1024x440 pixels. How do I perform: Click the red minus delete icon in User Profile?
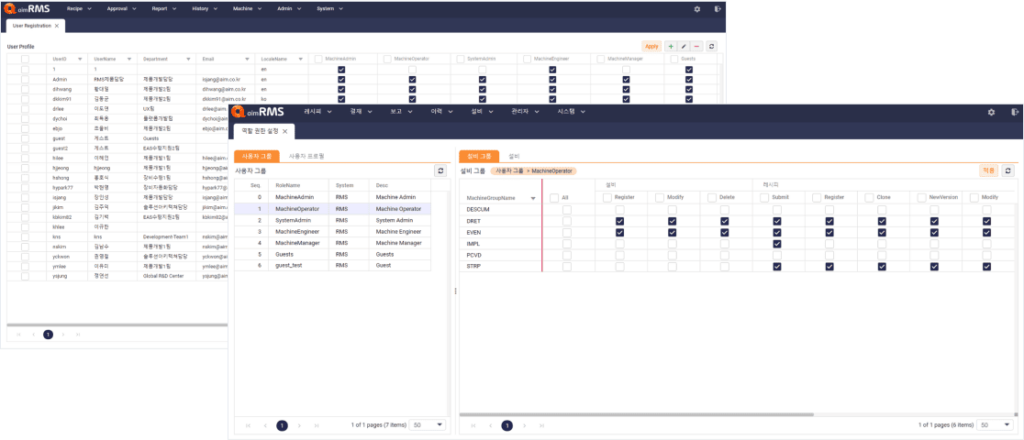click(x=696, y=46)
